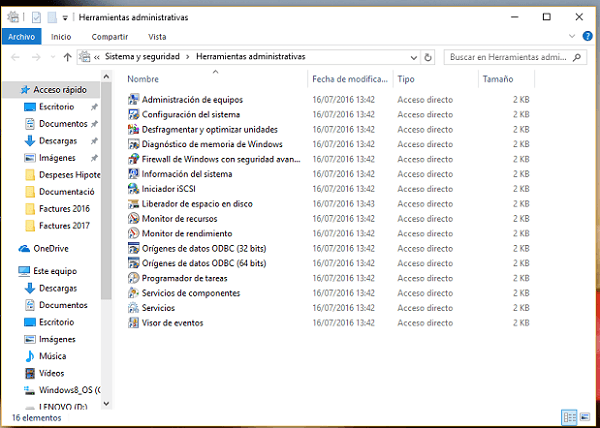Select Orígenes de datos ODBC (64 bits) icon

click(x=133, y=263)
